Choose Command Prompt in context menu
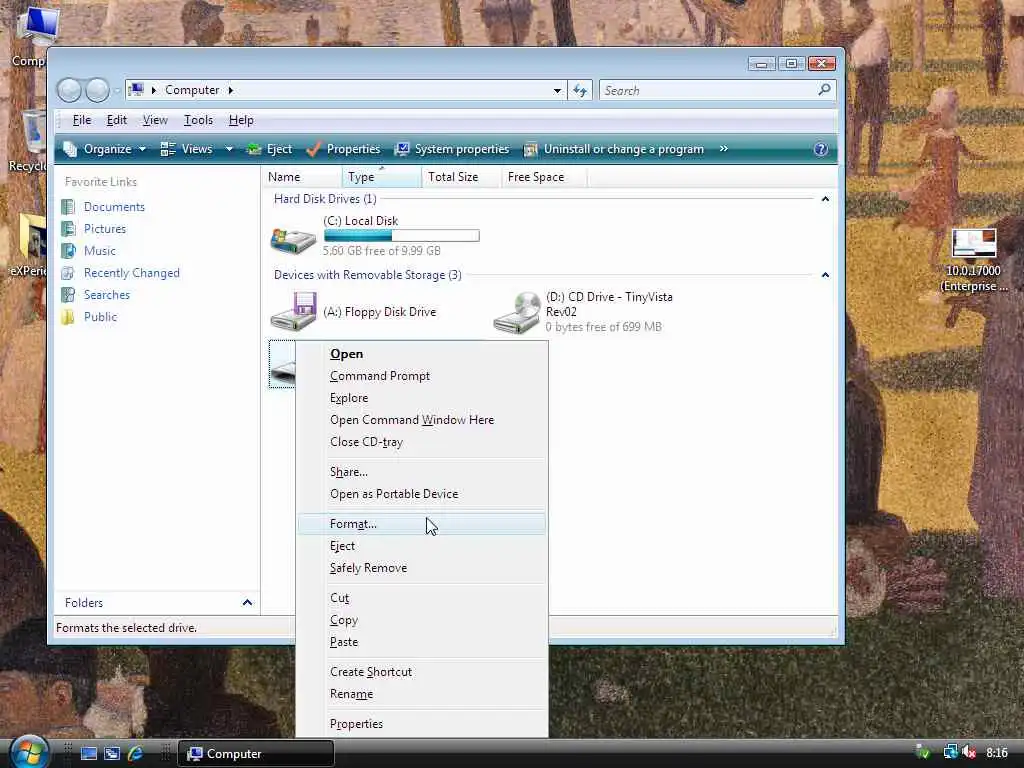This screenshot has height=768, width=1024. [422, 376]
